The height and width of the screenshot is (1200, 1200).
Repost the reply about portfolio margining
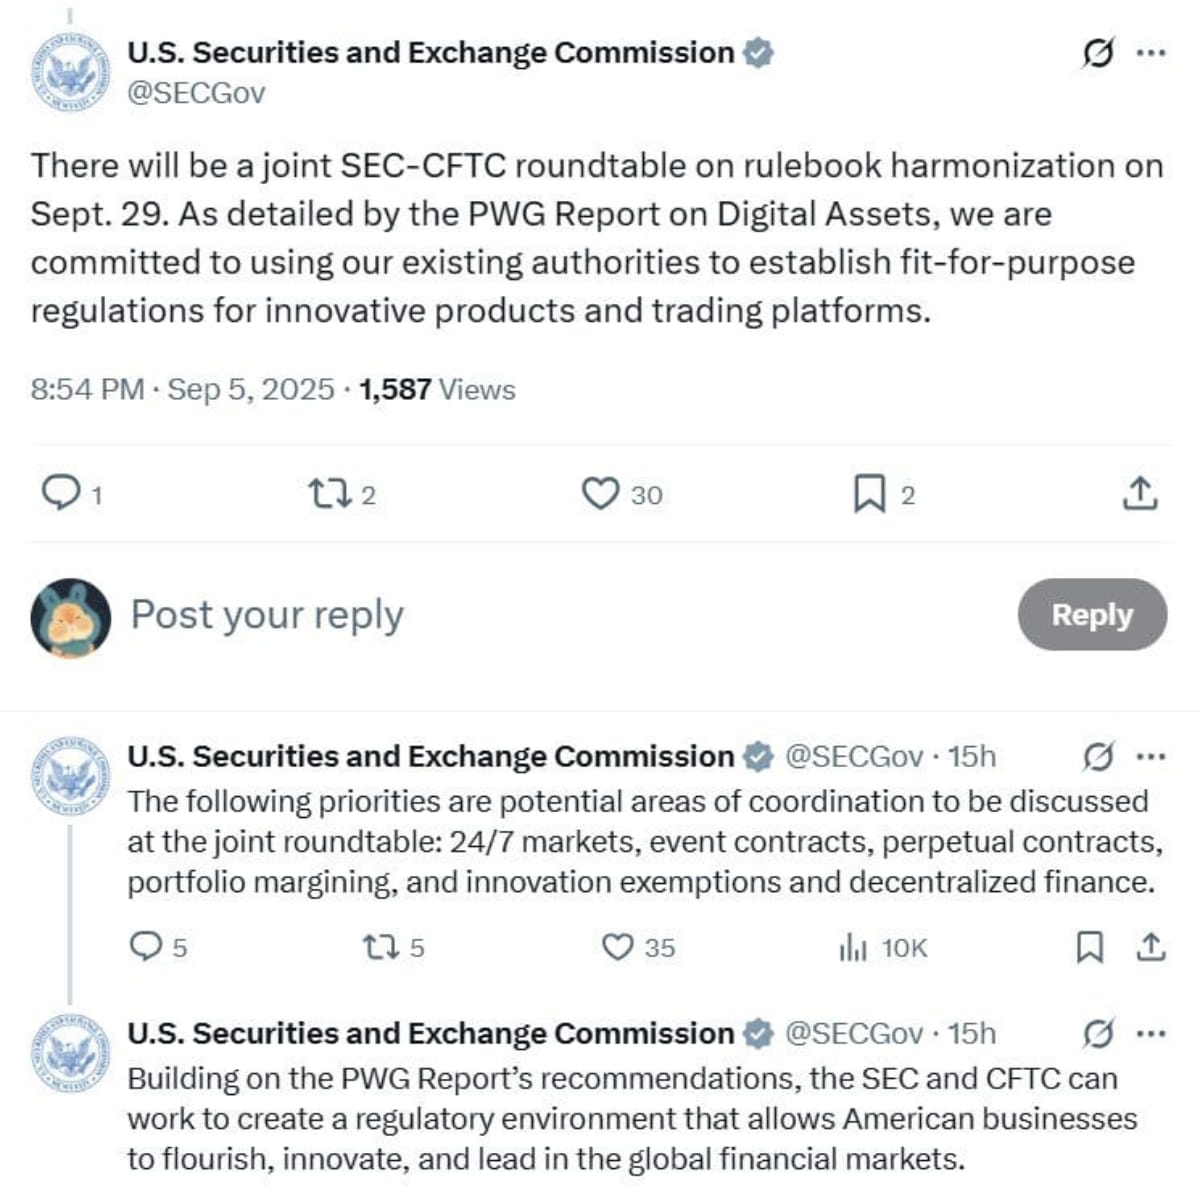point(378,947)
